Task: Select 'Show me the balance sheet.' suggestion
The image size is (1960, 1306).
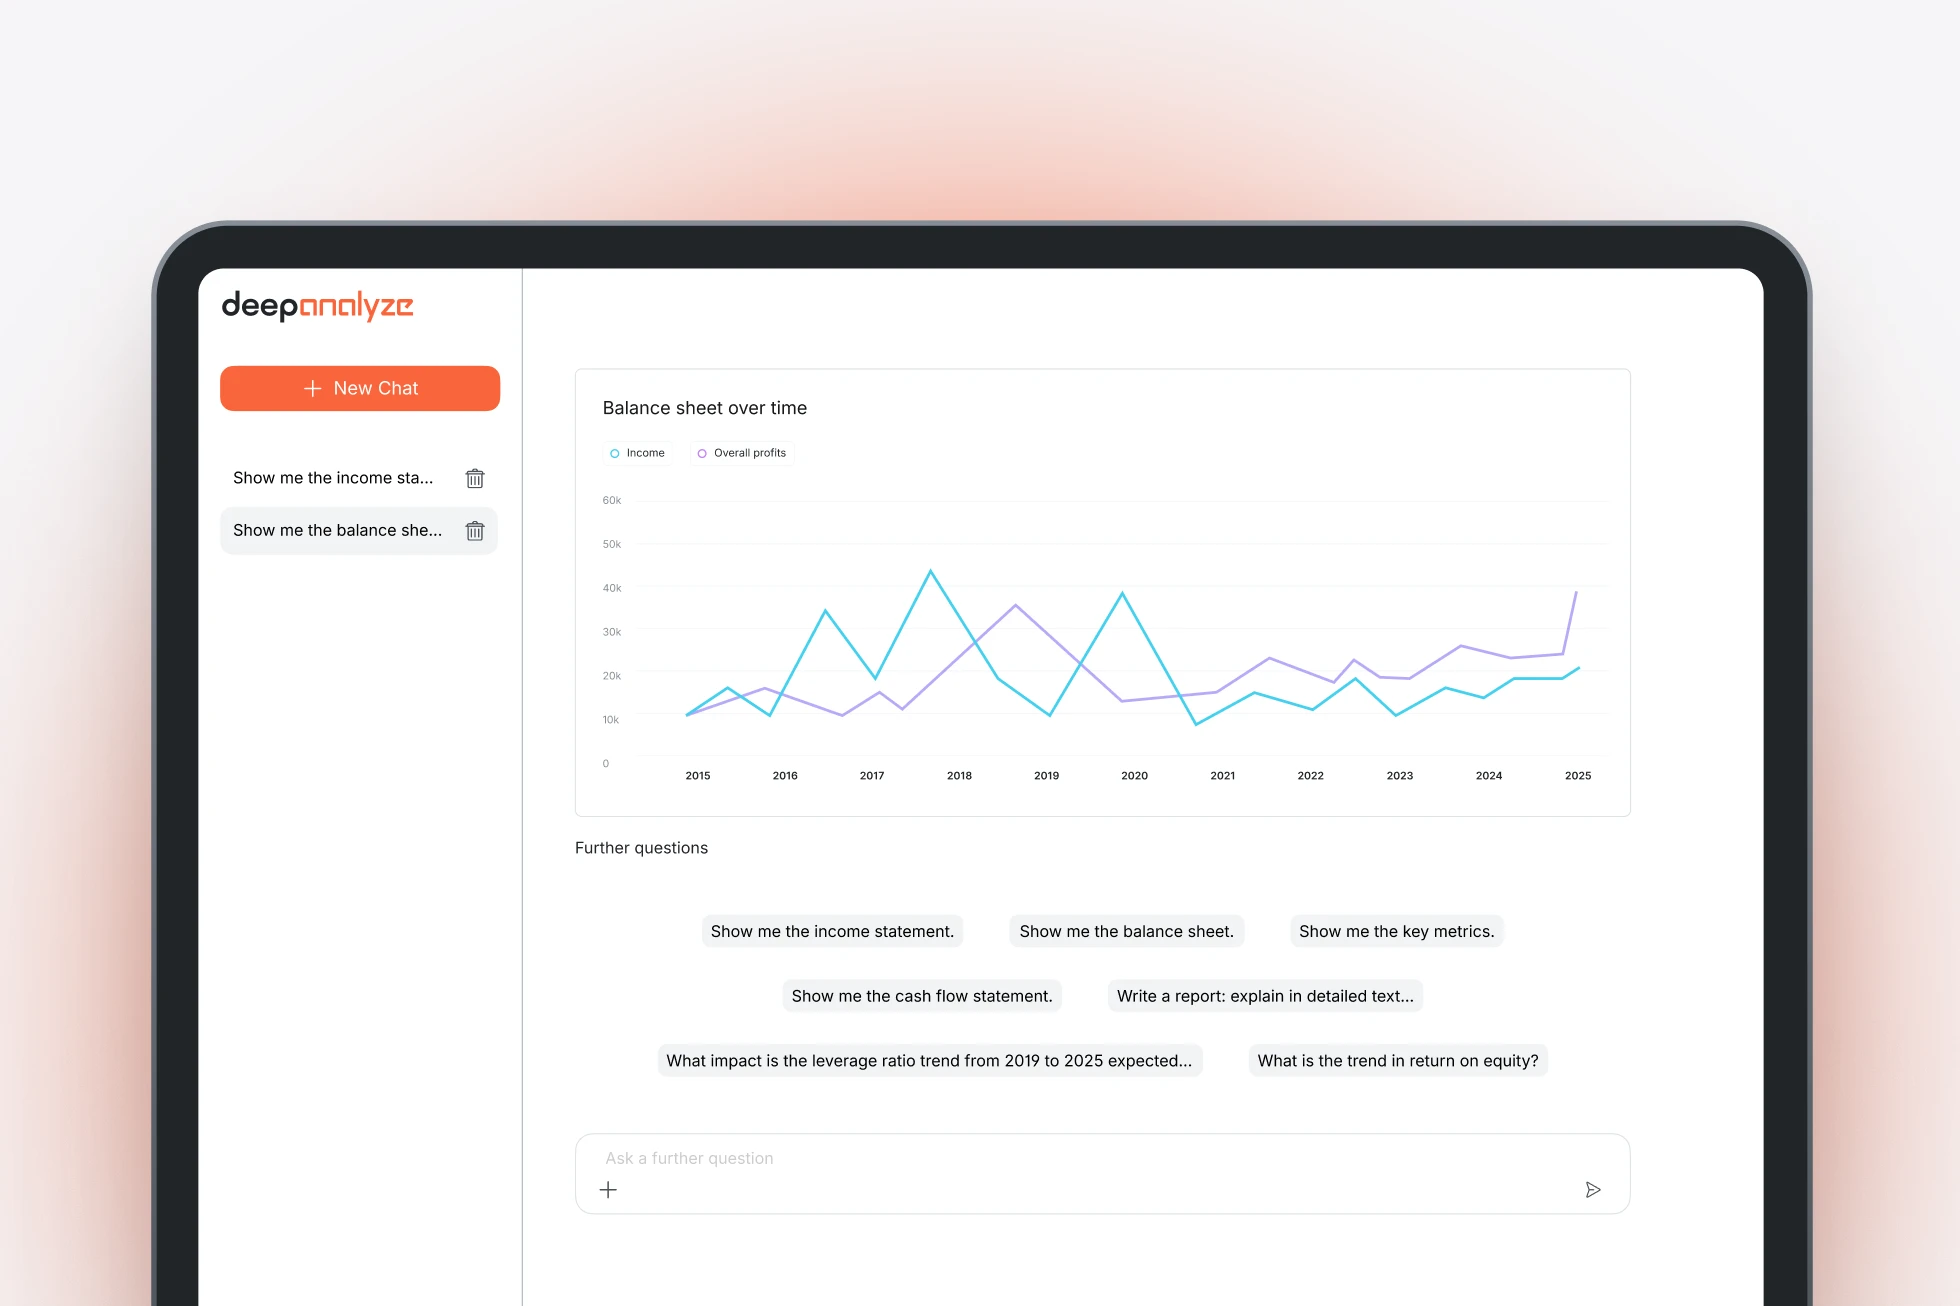Action: pyautogui.click(x=1126, y=931)
